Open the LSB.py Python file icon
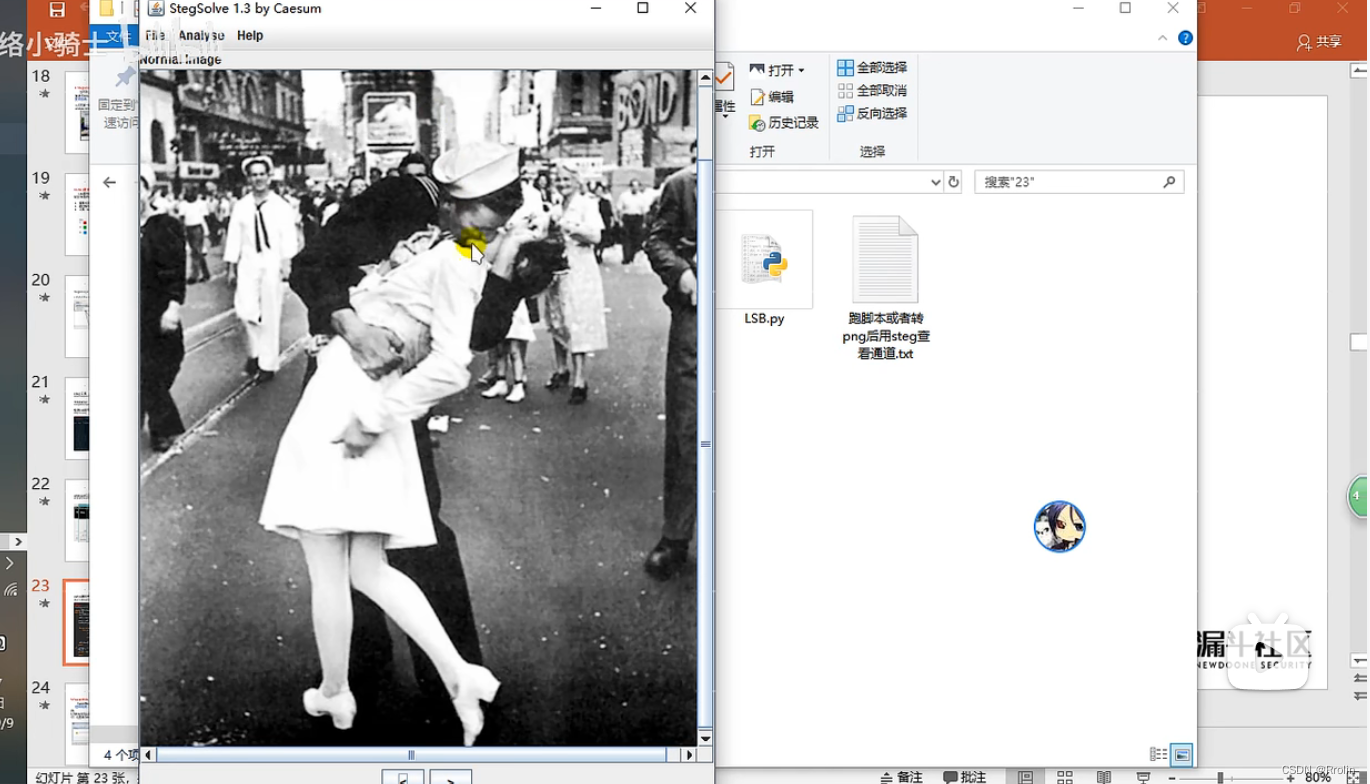The width and height of the screenshot is (1370, 784). tap(764, 260)
